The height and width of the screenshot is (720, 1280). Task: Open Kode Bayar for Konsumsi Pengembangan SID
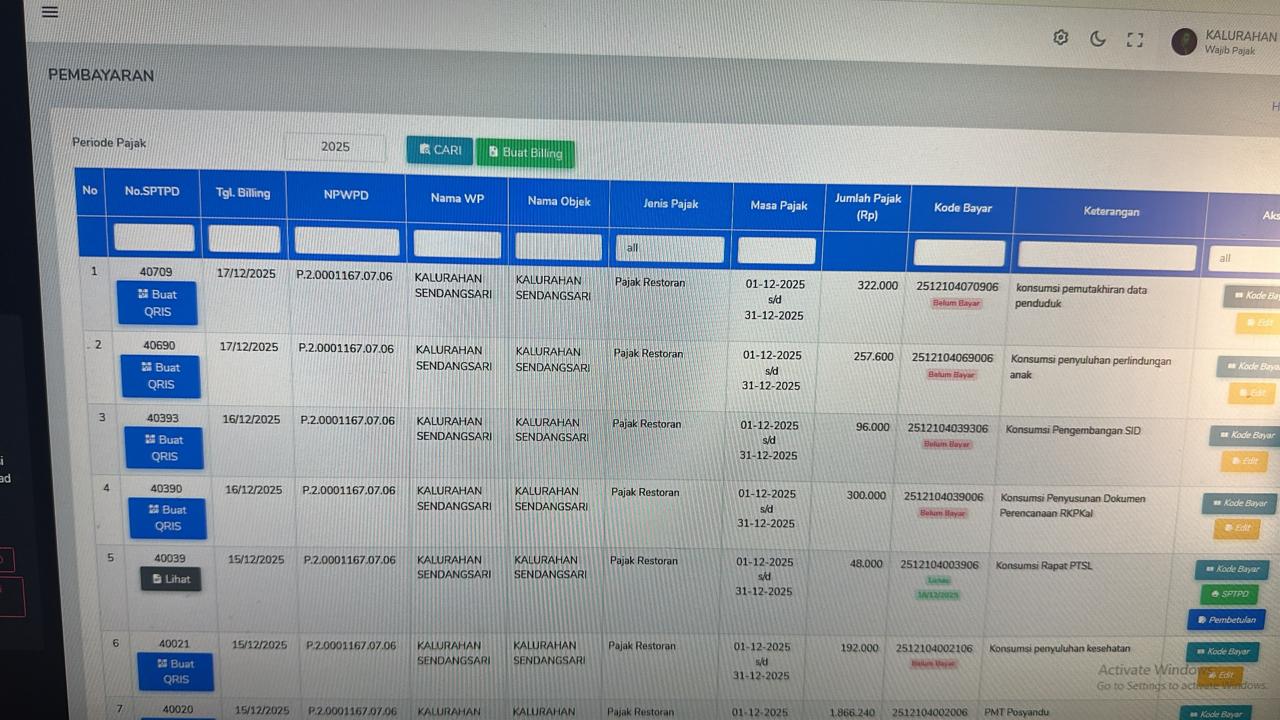(x=1244, y=436)
